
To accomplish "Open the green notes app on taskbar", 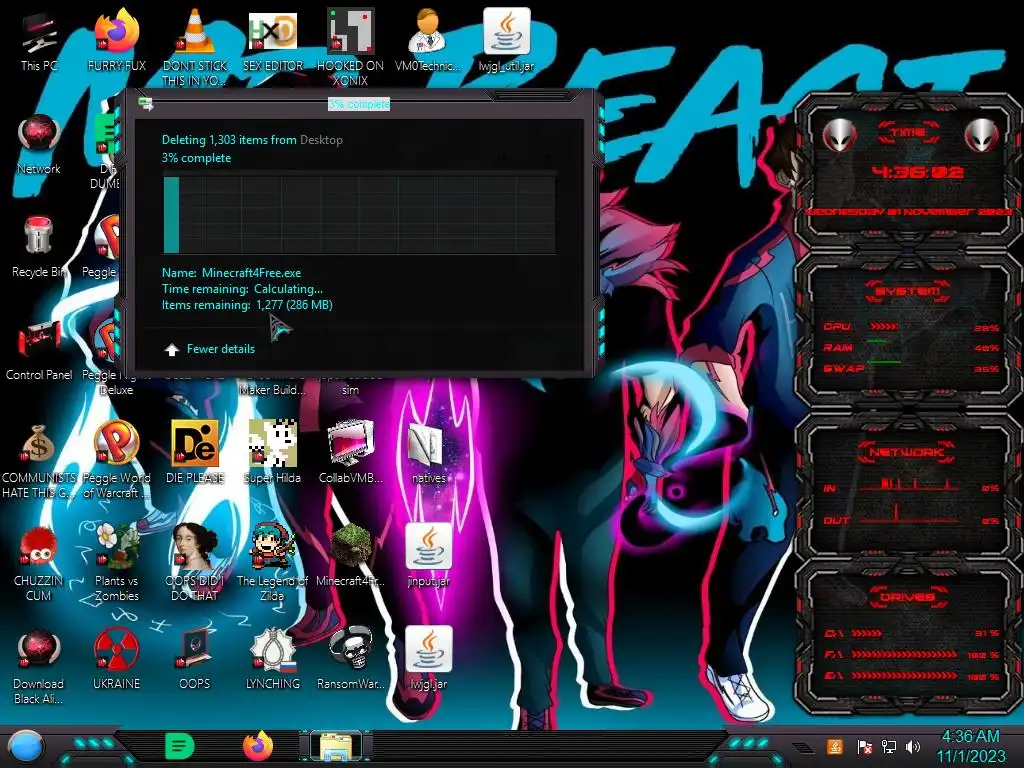I will coord(180,746).
